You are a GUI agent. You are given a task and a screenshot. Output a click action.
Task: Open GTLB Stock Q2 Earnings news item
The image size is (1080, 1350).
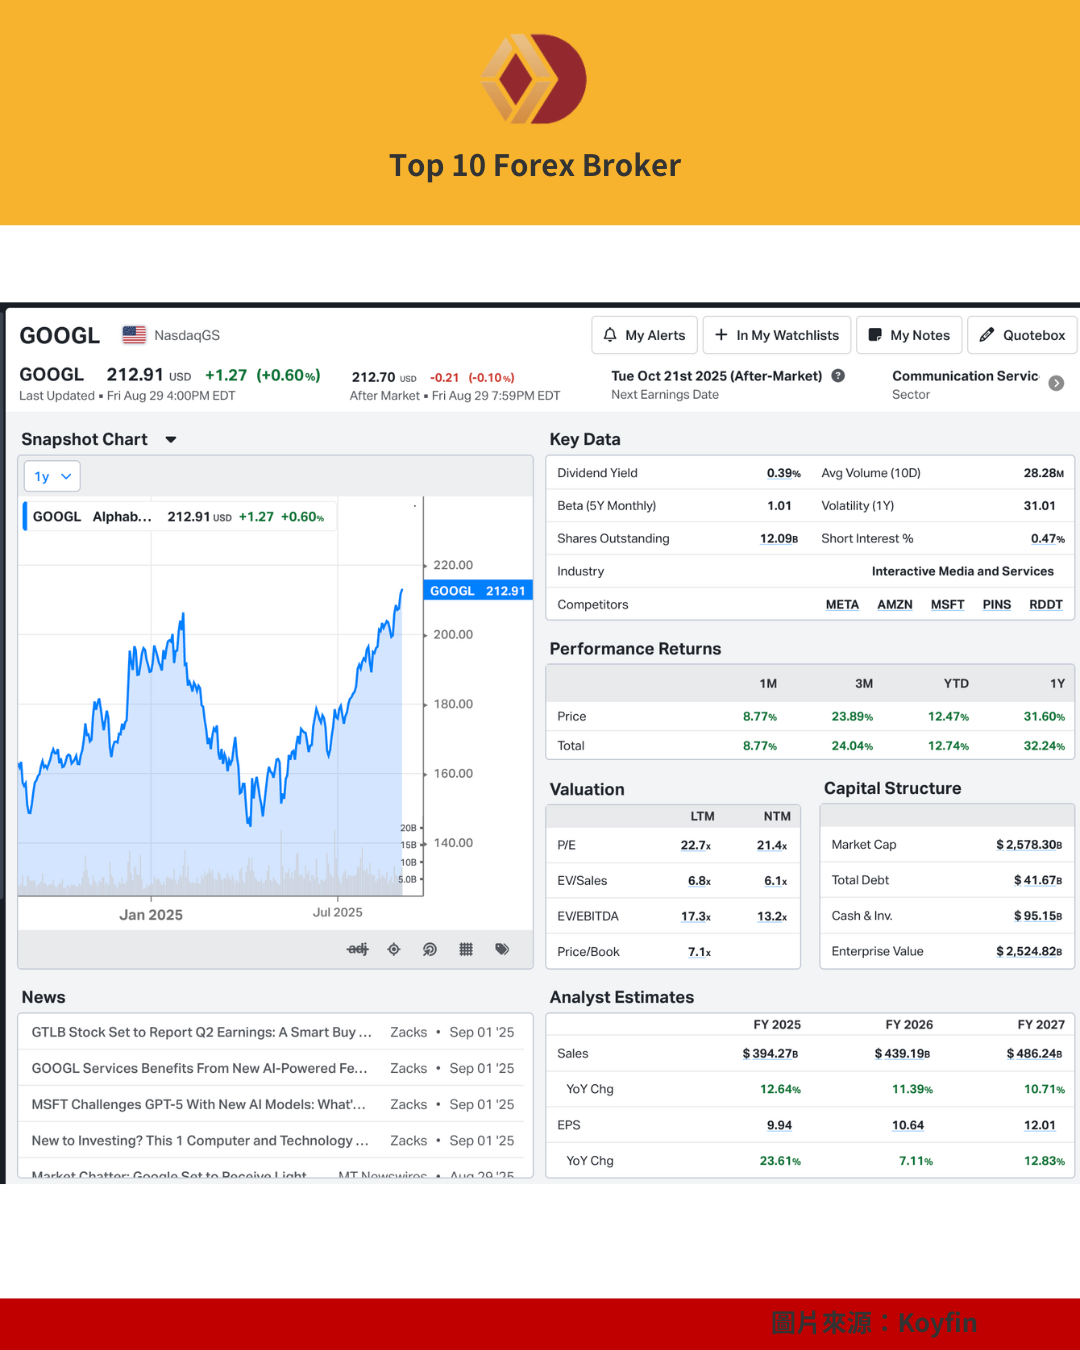[x=275, y=1032]
